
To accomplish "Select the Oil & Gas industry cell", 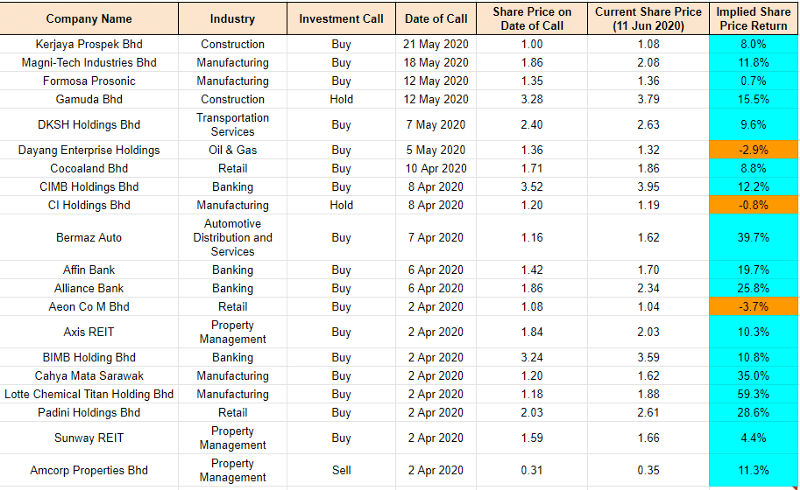I will pos(232,150).
